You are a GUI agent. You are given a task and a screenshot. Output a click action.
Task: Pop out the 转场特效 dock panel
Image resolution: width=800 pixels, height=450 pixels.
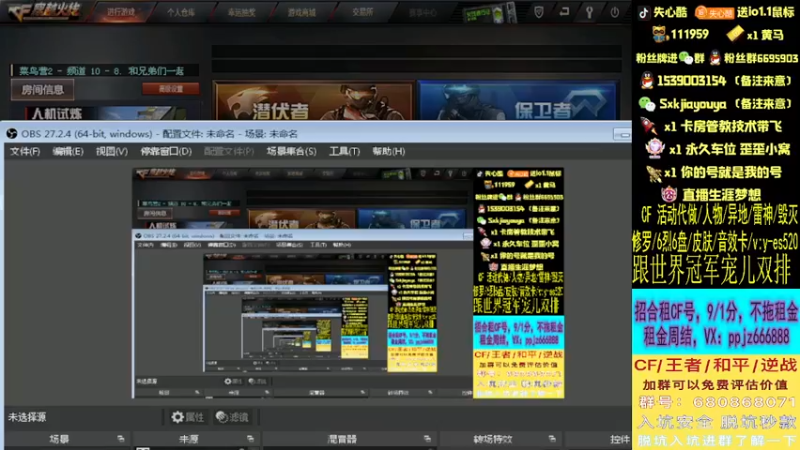[552, 439]
